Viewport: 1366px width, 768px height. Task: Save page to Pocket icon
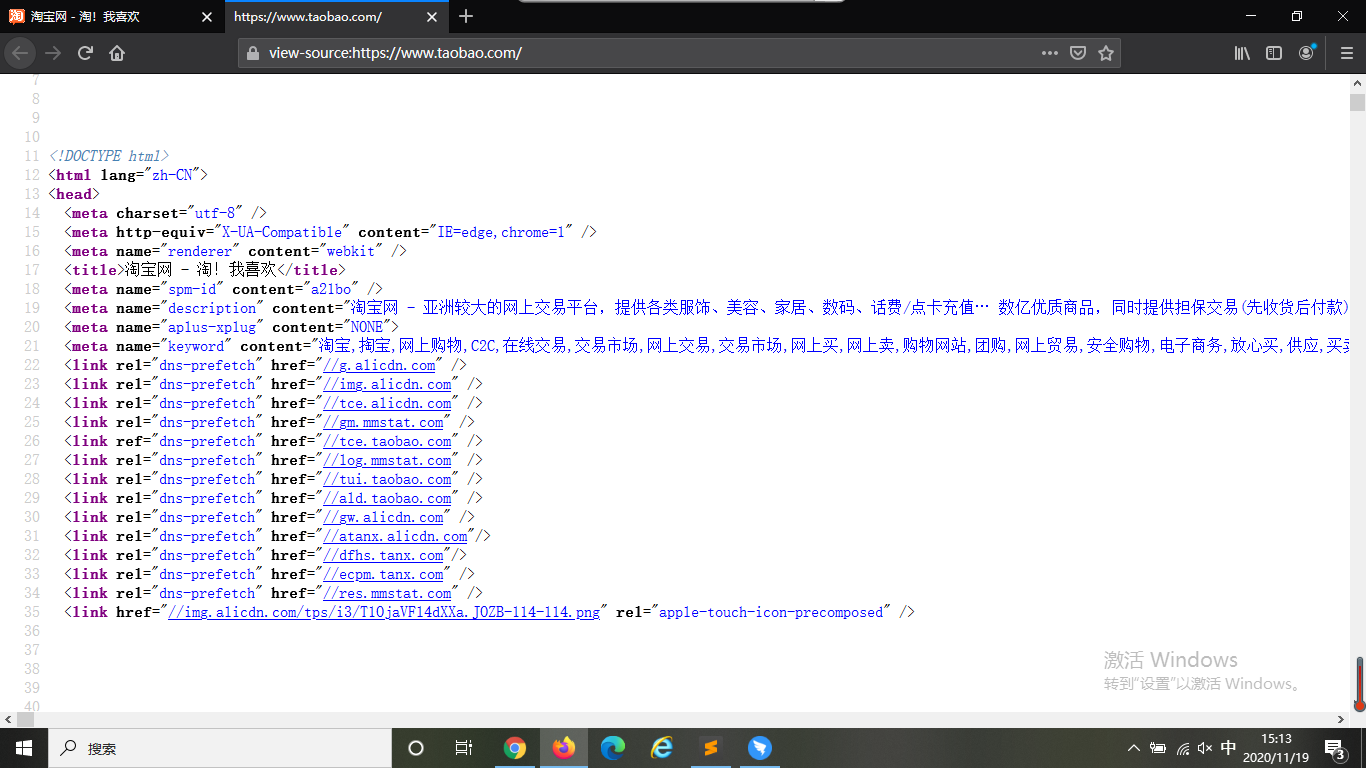click(x=1078, y=53)
